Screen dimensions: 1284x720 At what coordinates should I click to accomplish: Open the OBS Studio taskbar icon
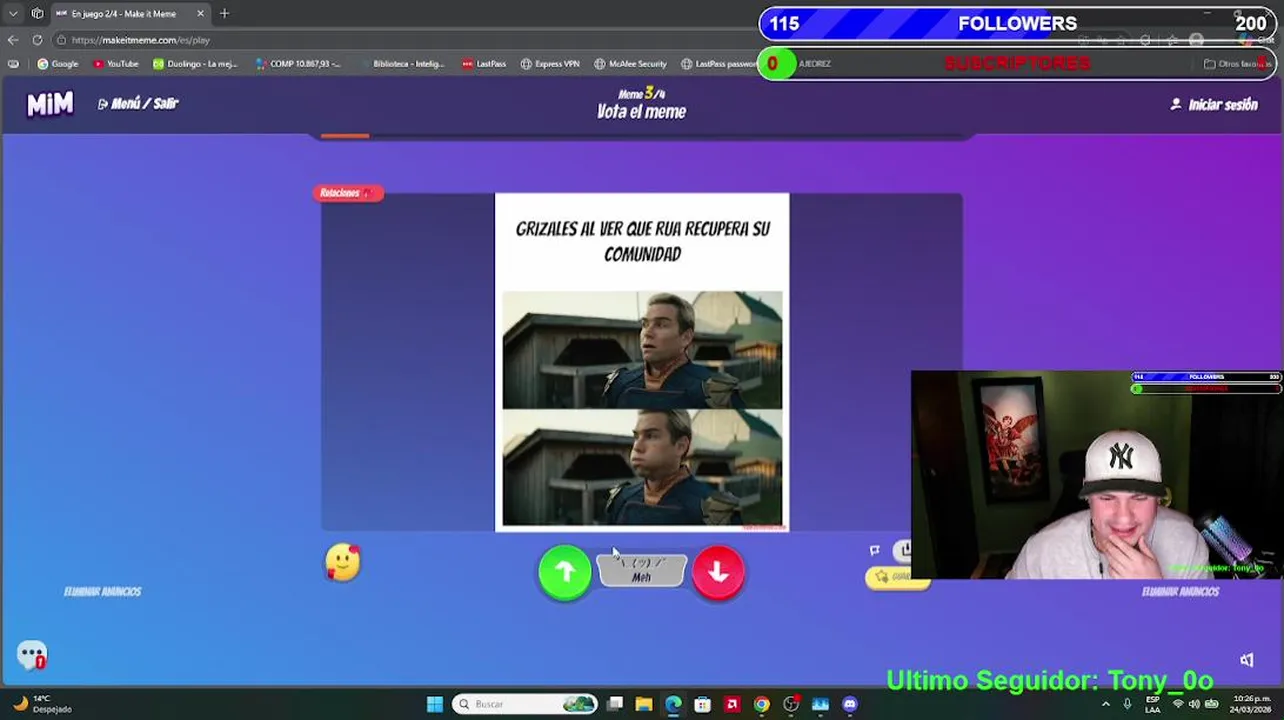791,704
